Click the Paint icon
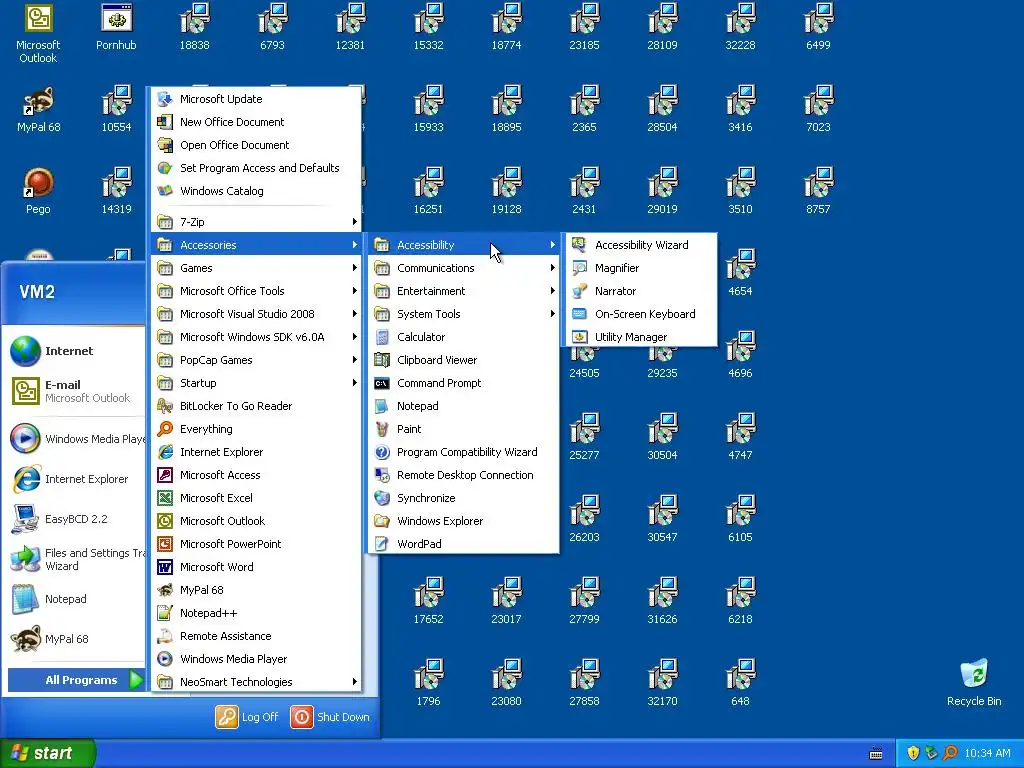The height and width of the screenshot is (768, 1024). (382, 429)
